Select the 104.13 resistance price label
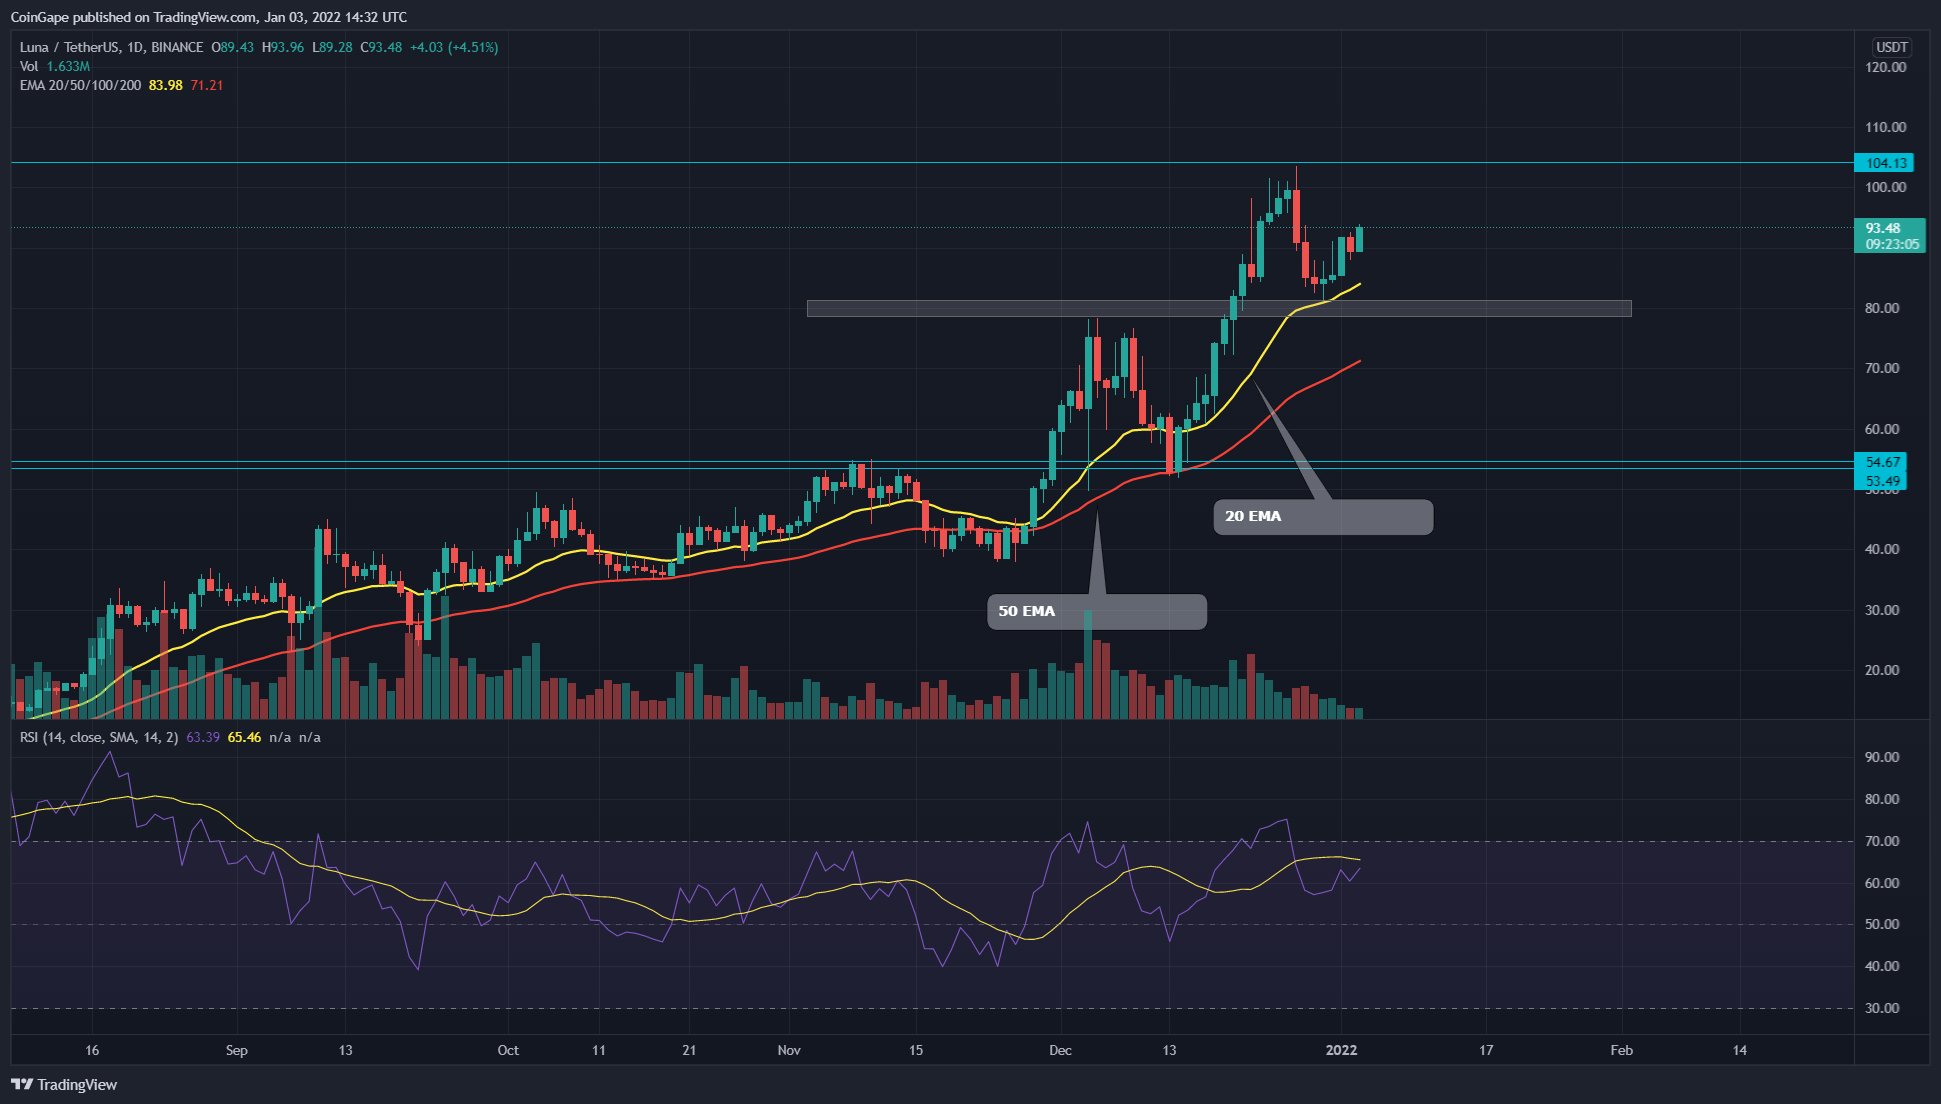Viewport: 1941px width, 1104px height. tap(1889, 162)
